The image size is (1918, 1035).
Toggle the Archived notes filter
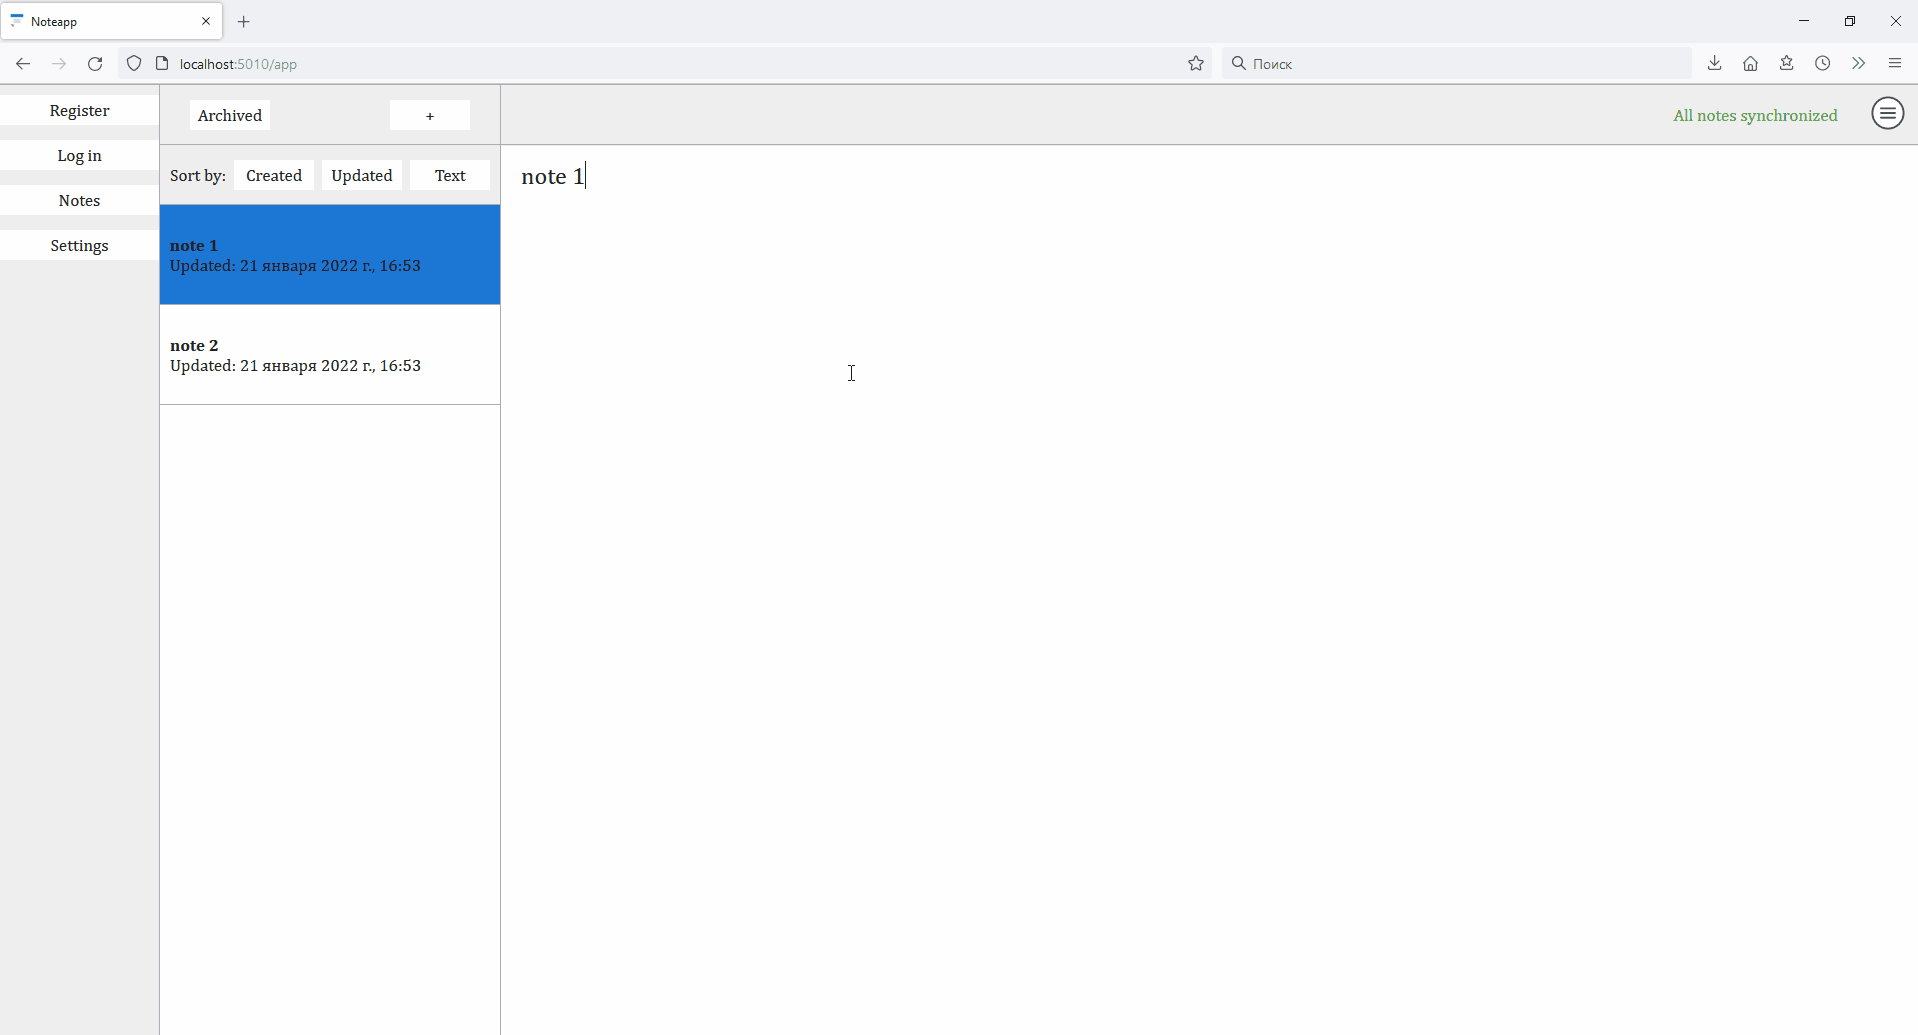click(229, 115)
